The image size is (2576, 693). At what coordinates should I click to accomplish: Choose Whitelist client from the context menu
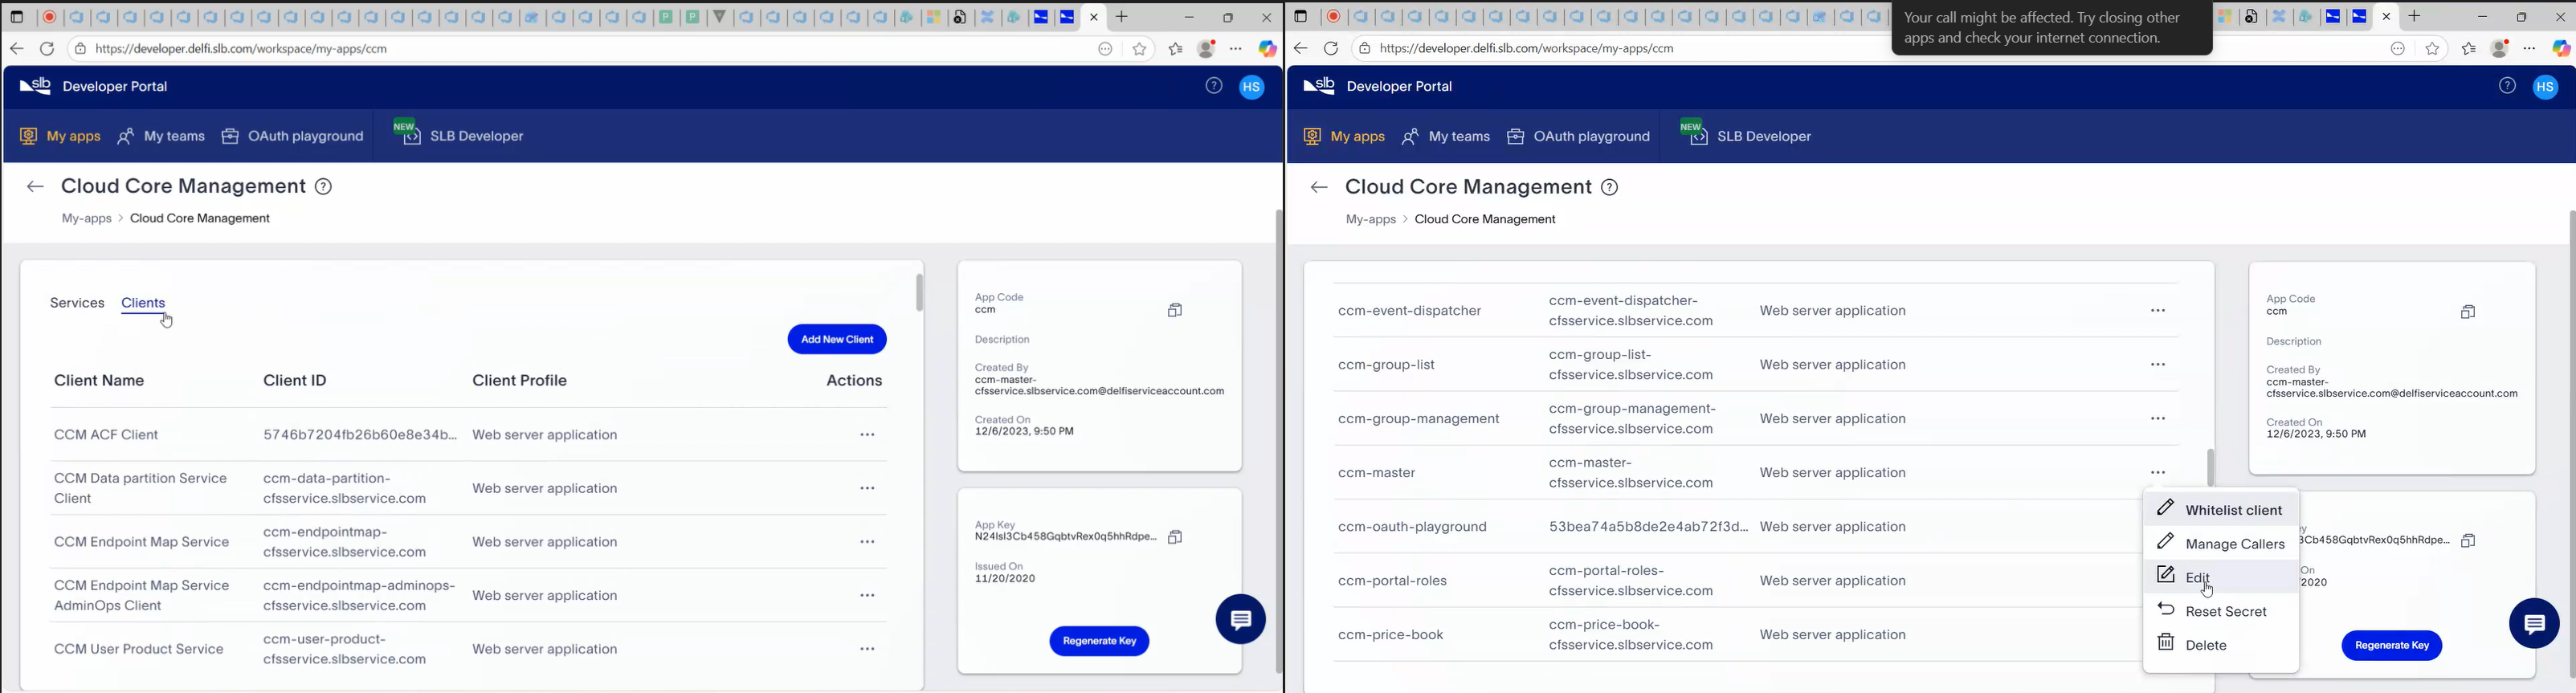pos(2220,510)
